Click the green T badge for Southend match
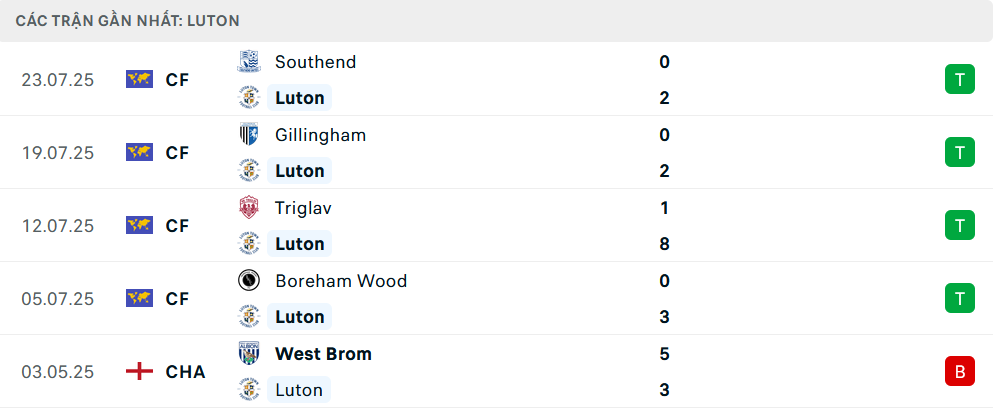This screenshot has height=408, width=995. [x=959, y=79]
